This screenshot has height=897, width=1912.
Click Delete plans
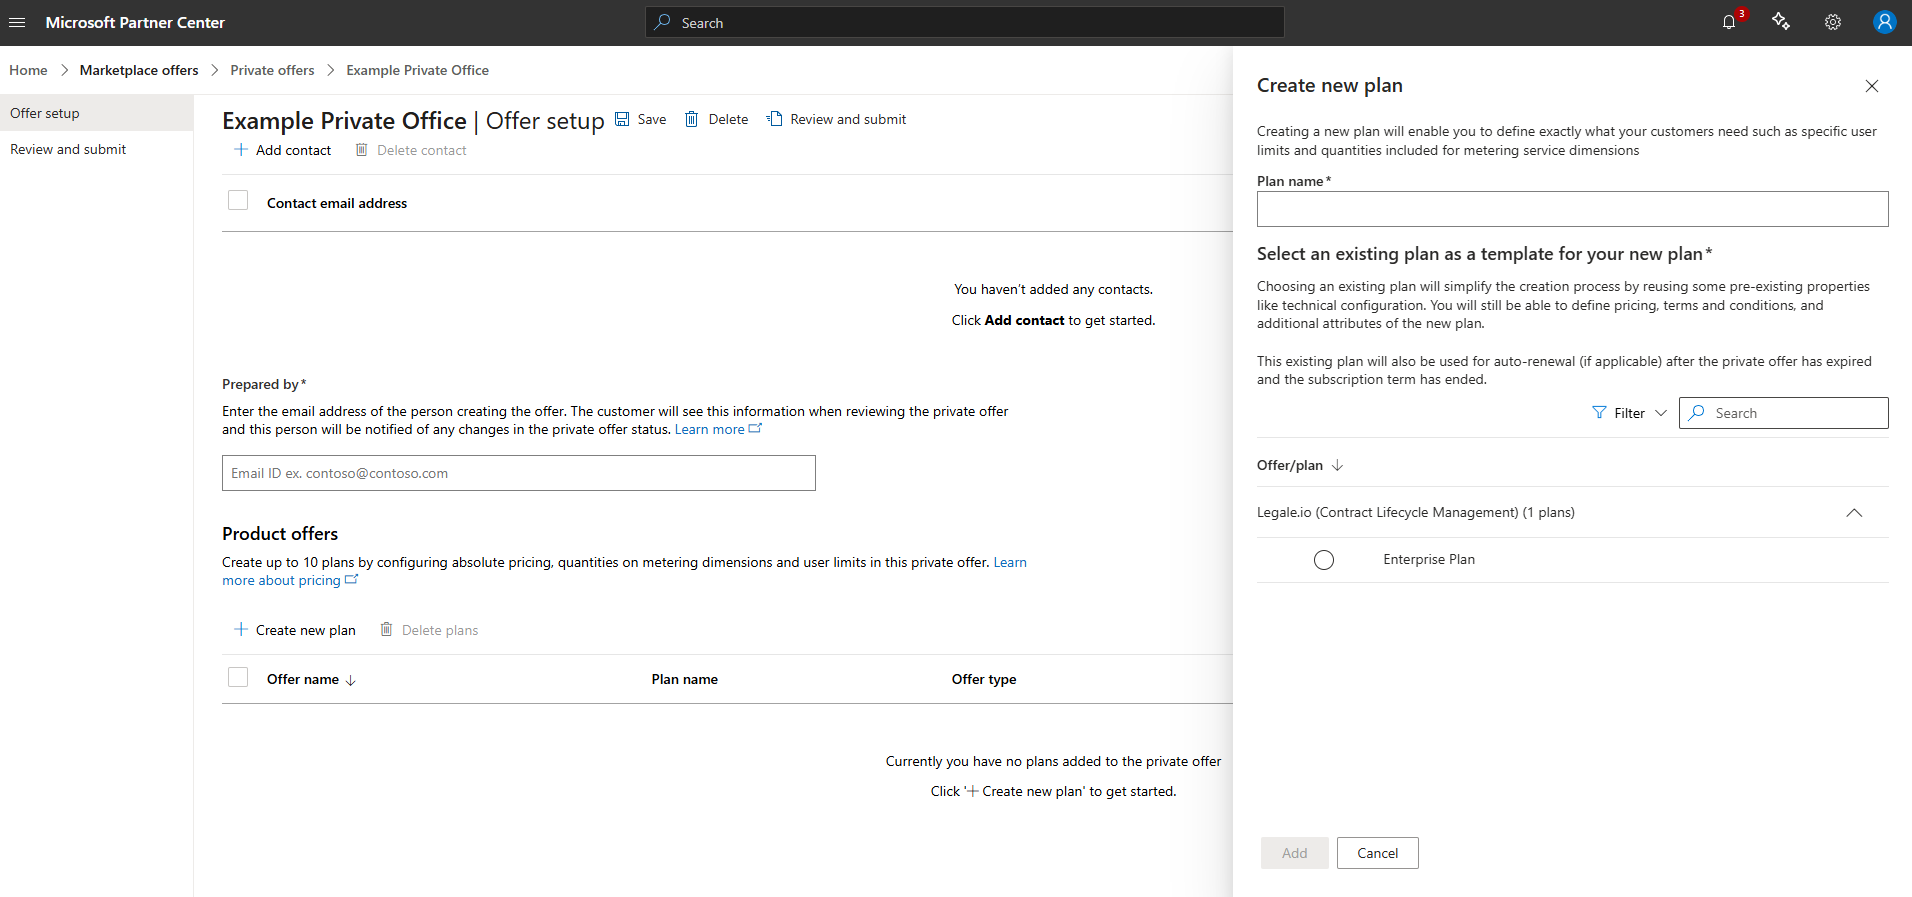[429, 630]
